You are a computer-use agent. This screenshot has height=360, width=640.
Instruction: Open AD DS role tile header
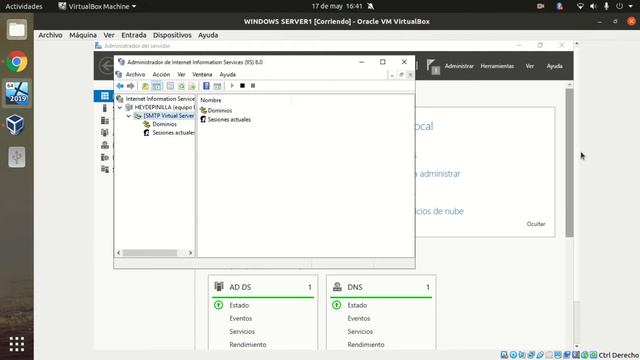[263, 287]
